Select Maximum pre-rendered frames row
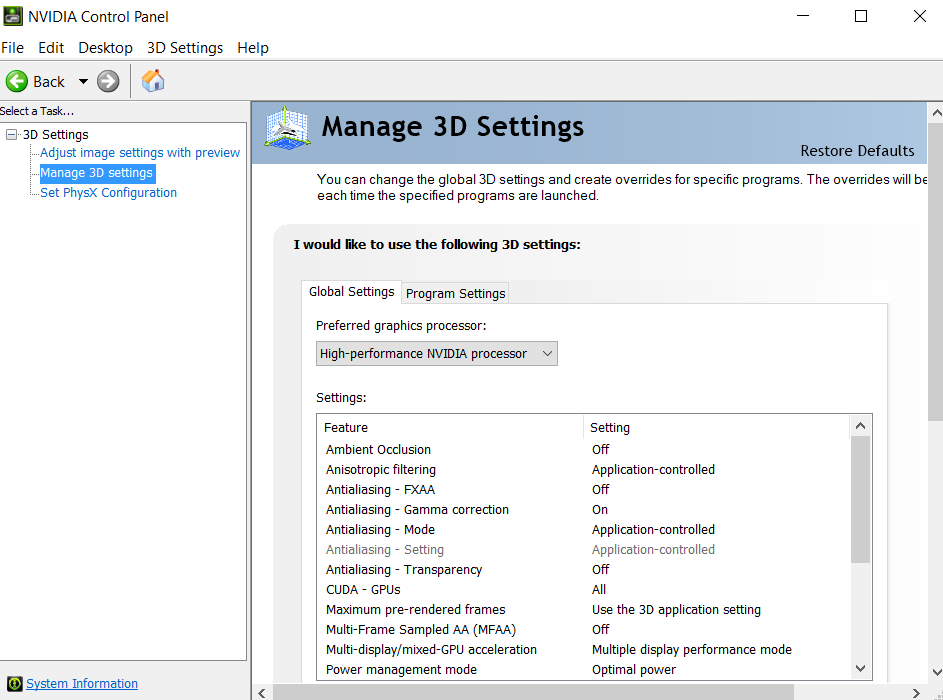 click(x=583, y=610)
